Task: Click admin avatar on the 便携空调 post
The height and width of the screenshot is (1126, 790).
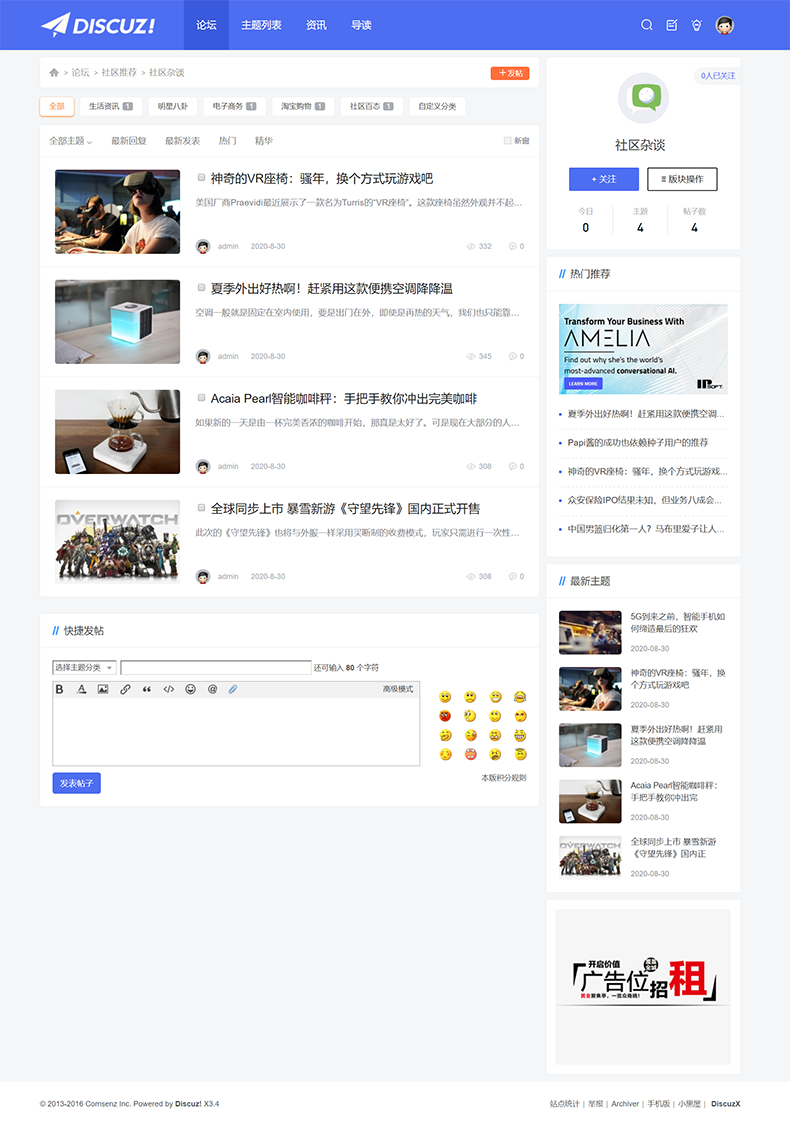Action: (x=203, y=356)
